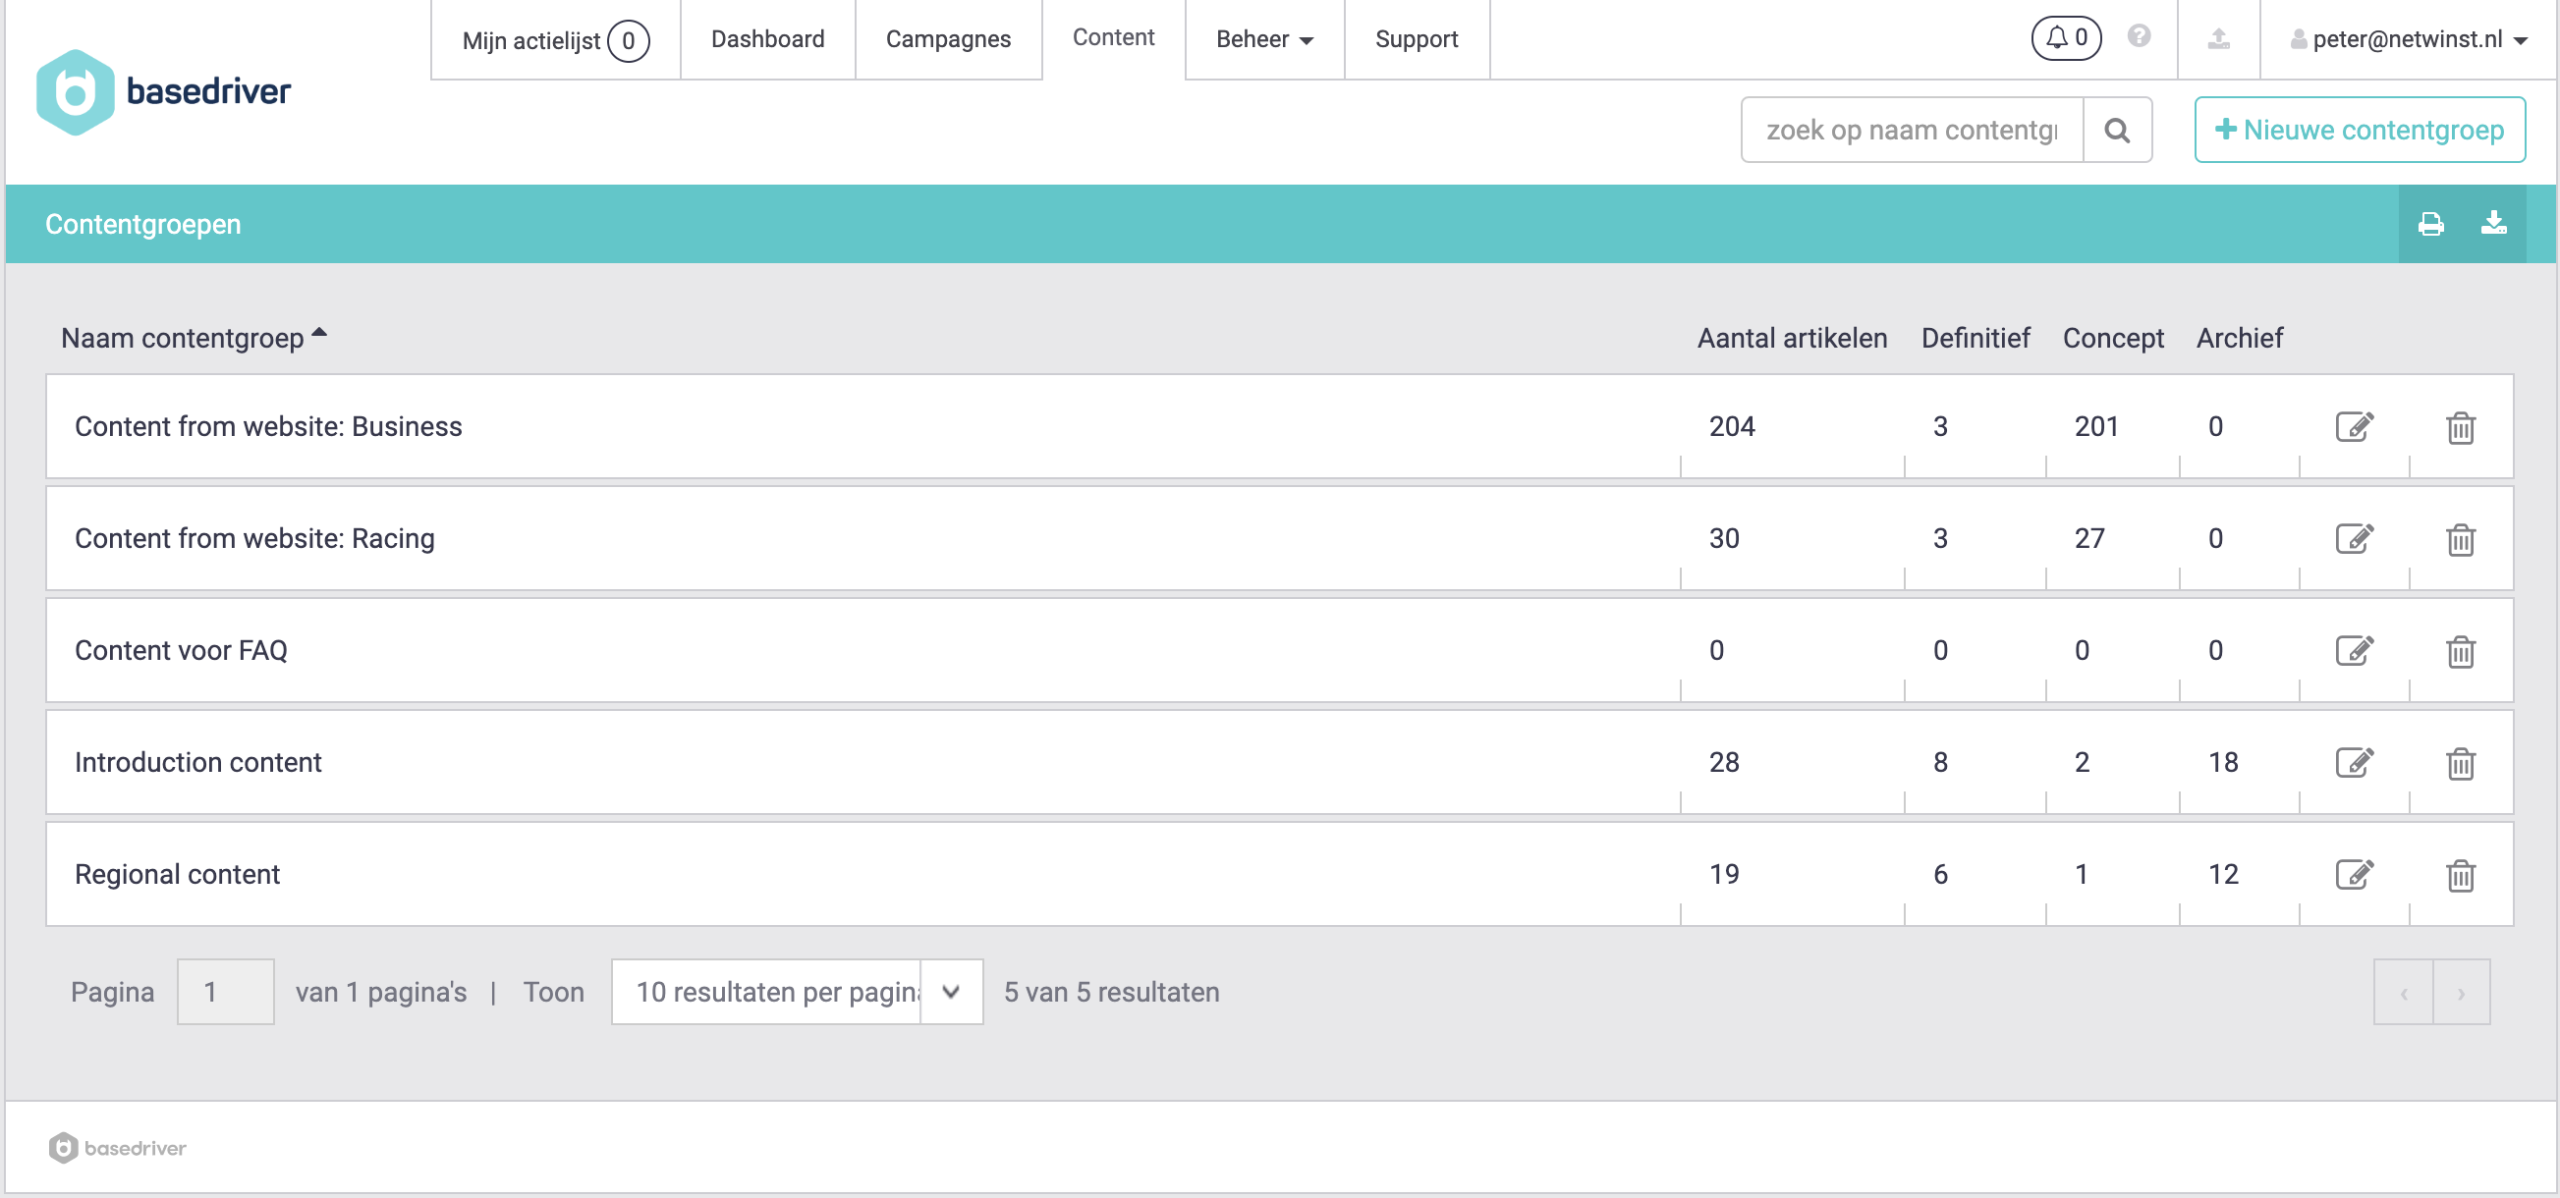Sort by Naam contentgroep
Screen dimensions: 2560x1198
point(194,338)
